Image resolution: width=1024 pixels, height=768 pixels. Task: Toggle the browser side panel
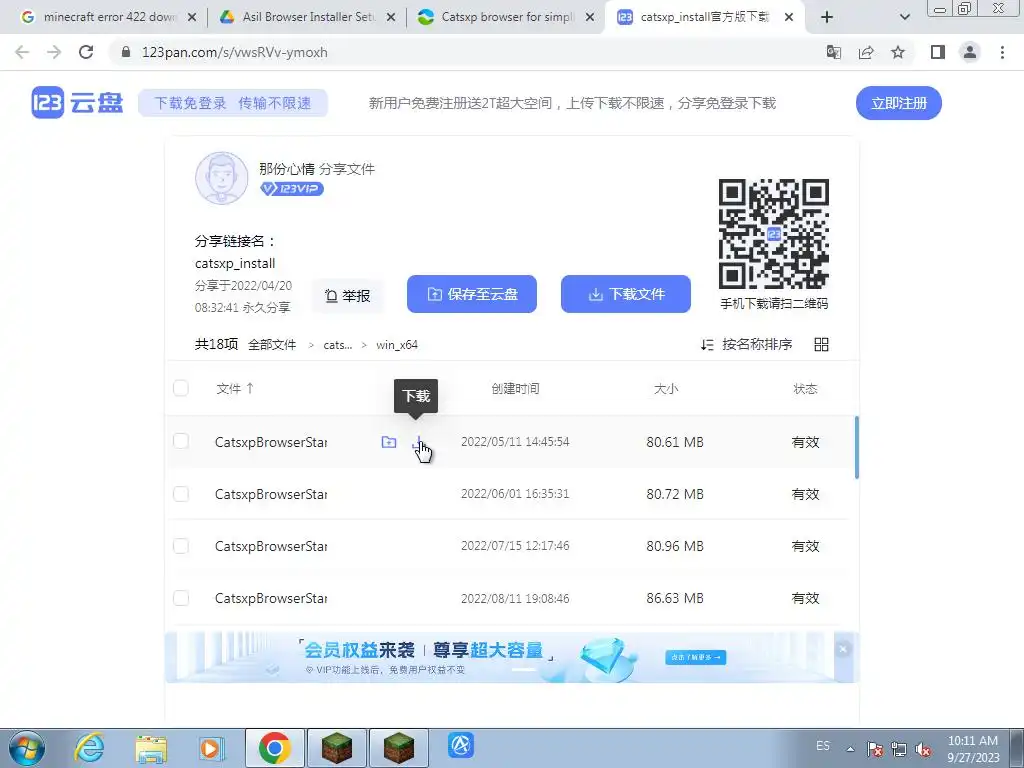point(938,52)
